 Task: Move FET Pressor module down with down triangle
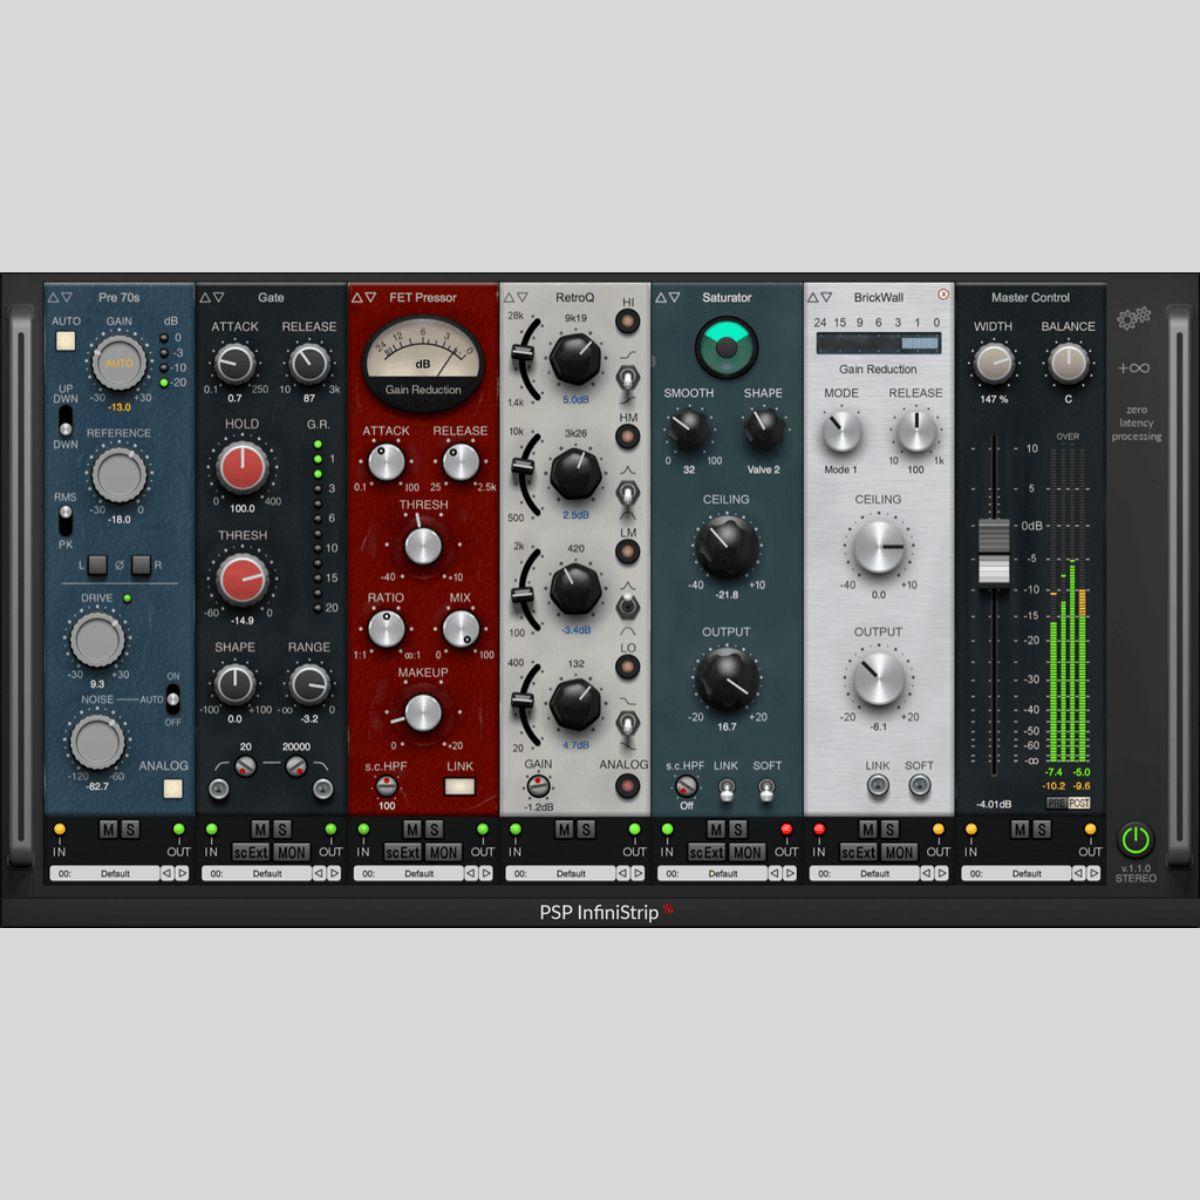[x=370, y=297]
